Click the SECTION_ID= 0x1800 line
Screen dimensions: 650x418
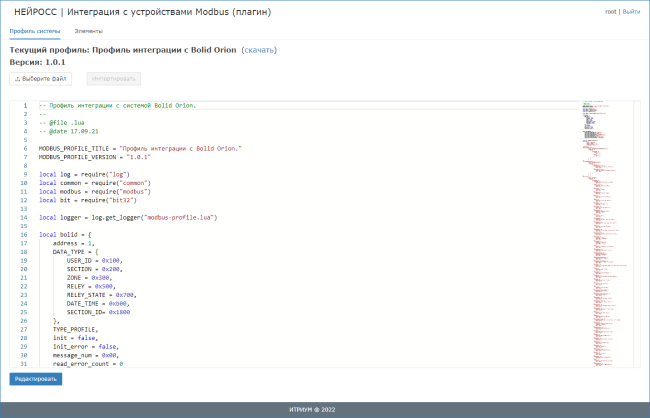point(98,312)
